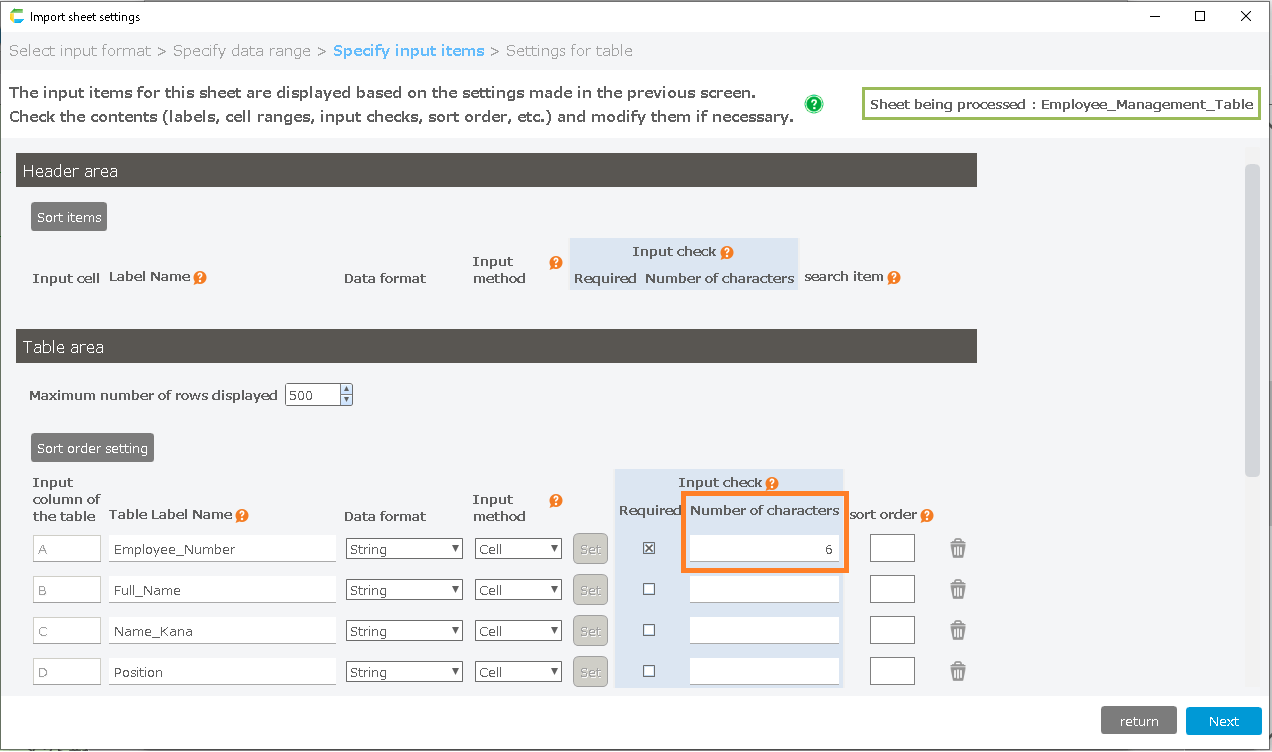Click the vertical scrollbar thumb
The image size is (1272, 752).
(1252, 320)
